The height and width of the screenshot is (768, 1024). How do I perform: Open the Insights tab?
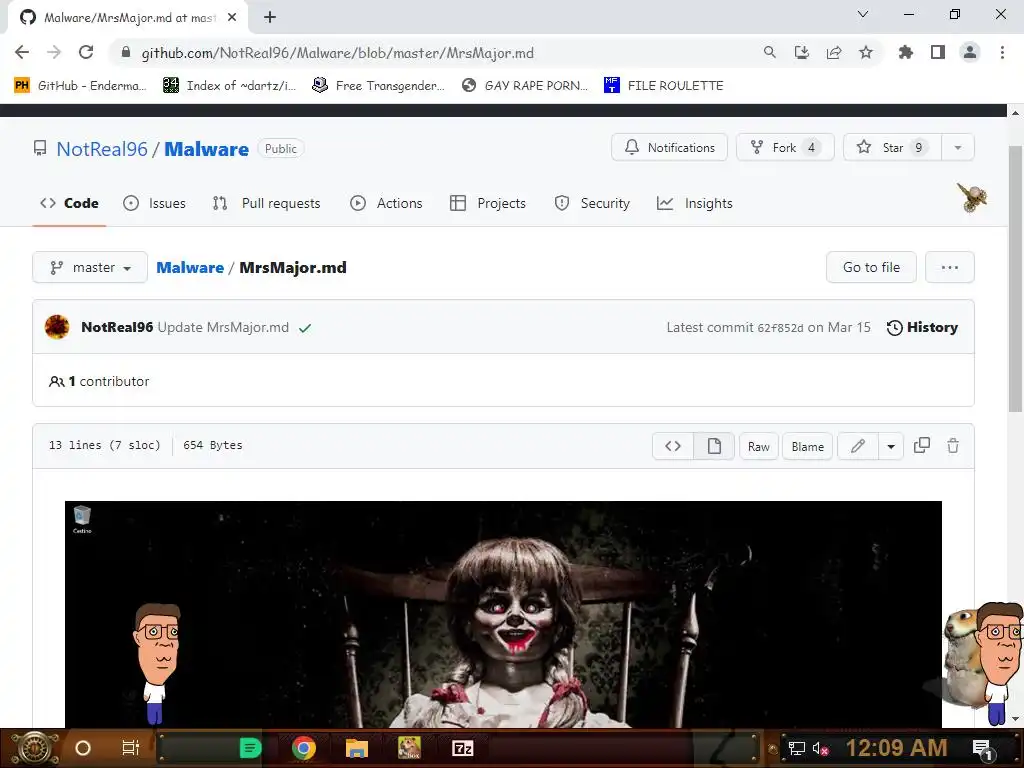pyautogui.click(x=695, y=203)
